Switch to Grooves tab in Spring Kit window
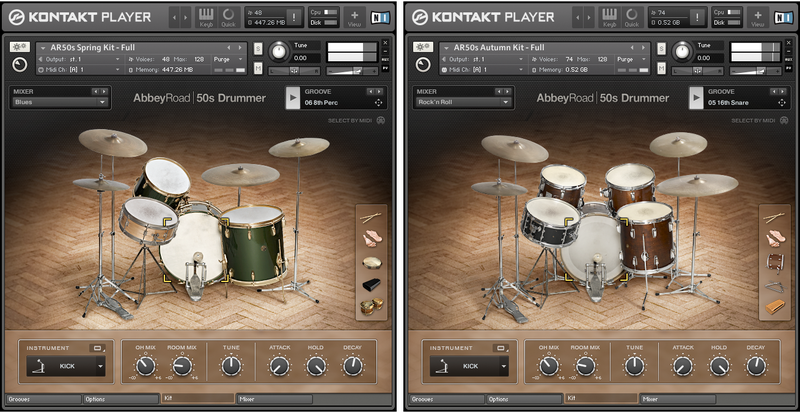The image size is (801, 413). click(x=43, y=399)
